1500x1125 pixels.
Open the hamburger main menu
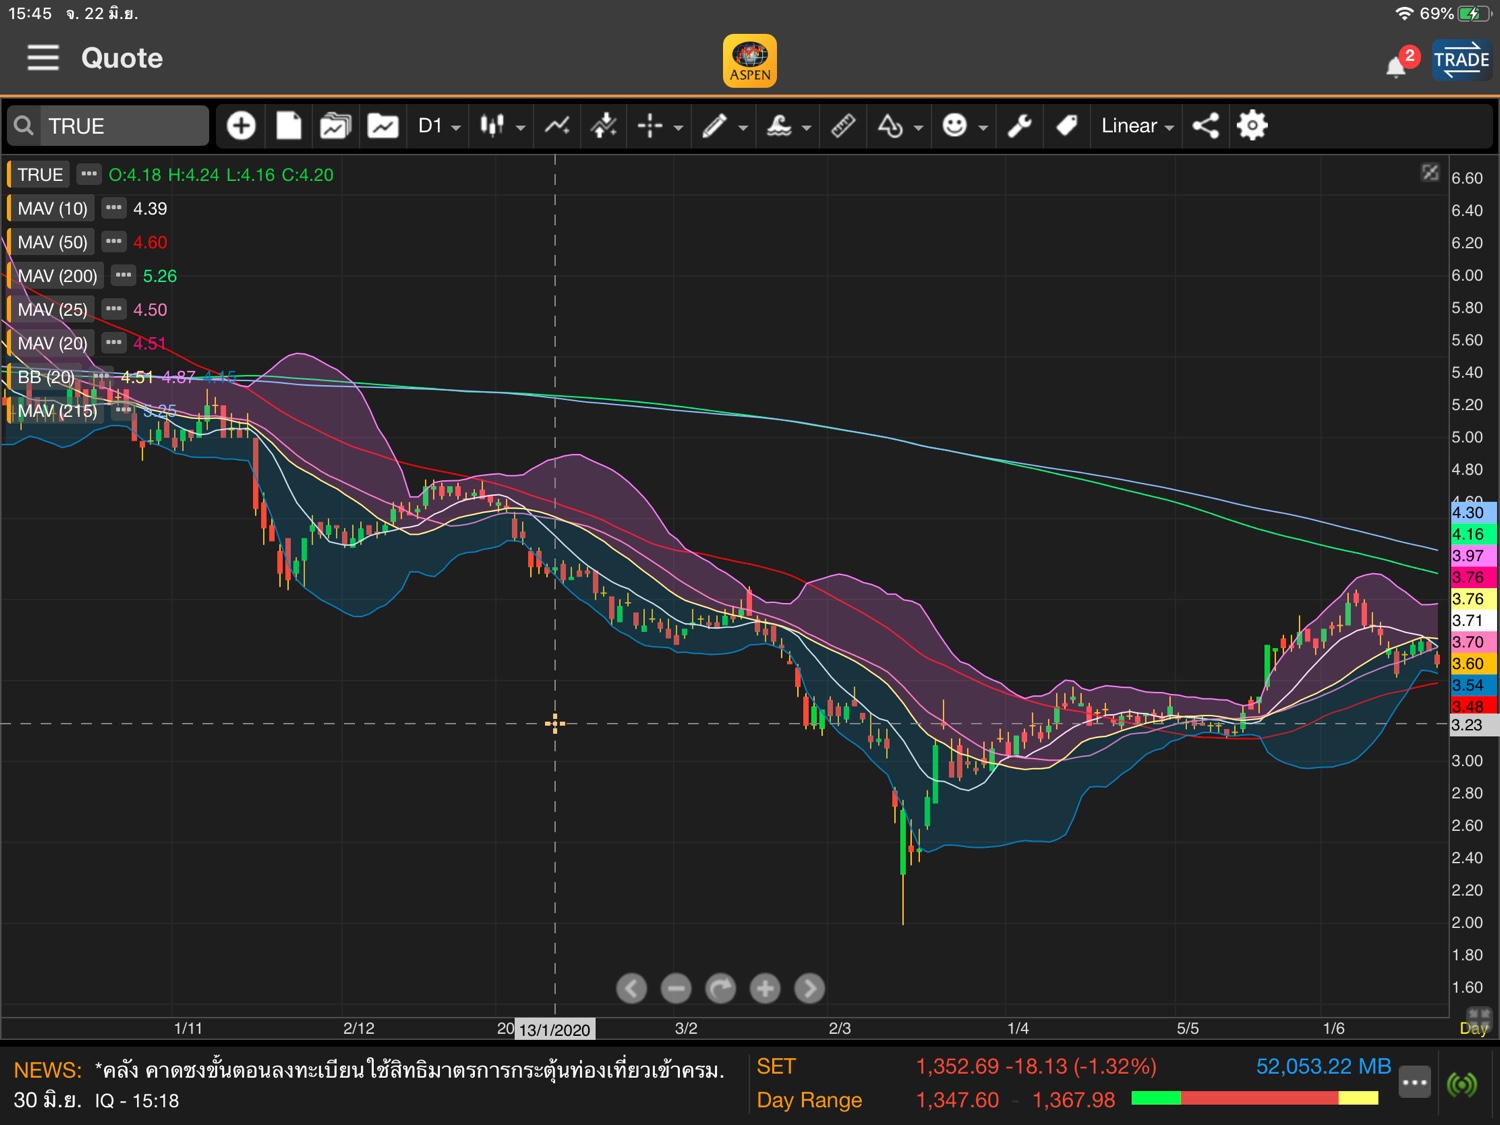point(43,58)
